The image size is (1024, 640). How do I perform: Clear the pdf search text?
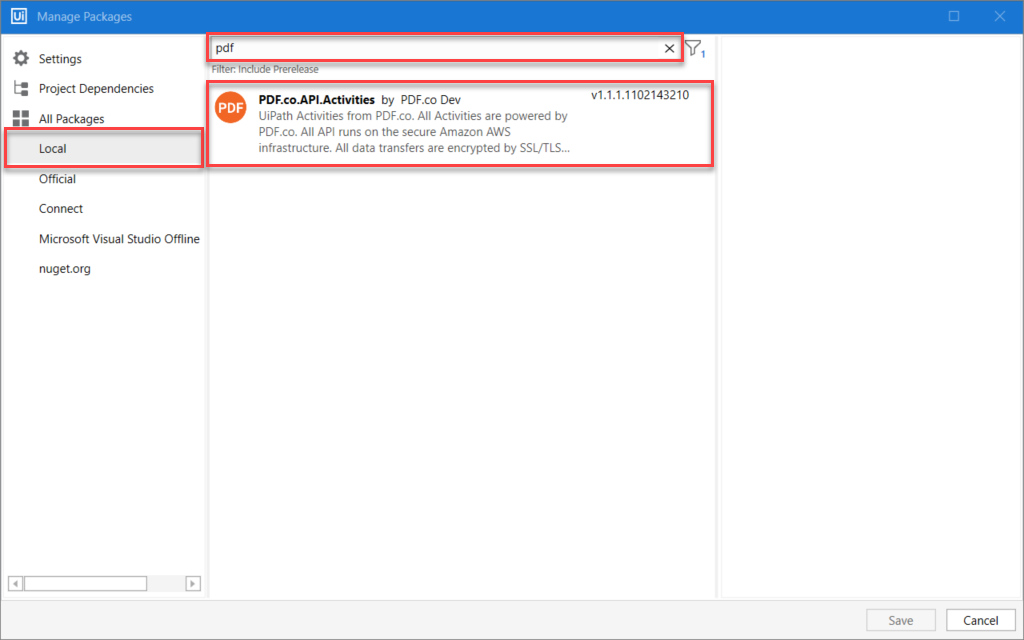[669, 48]
